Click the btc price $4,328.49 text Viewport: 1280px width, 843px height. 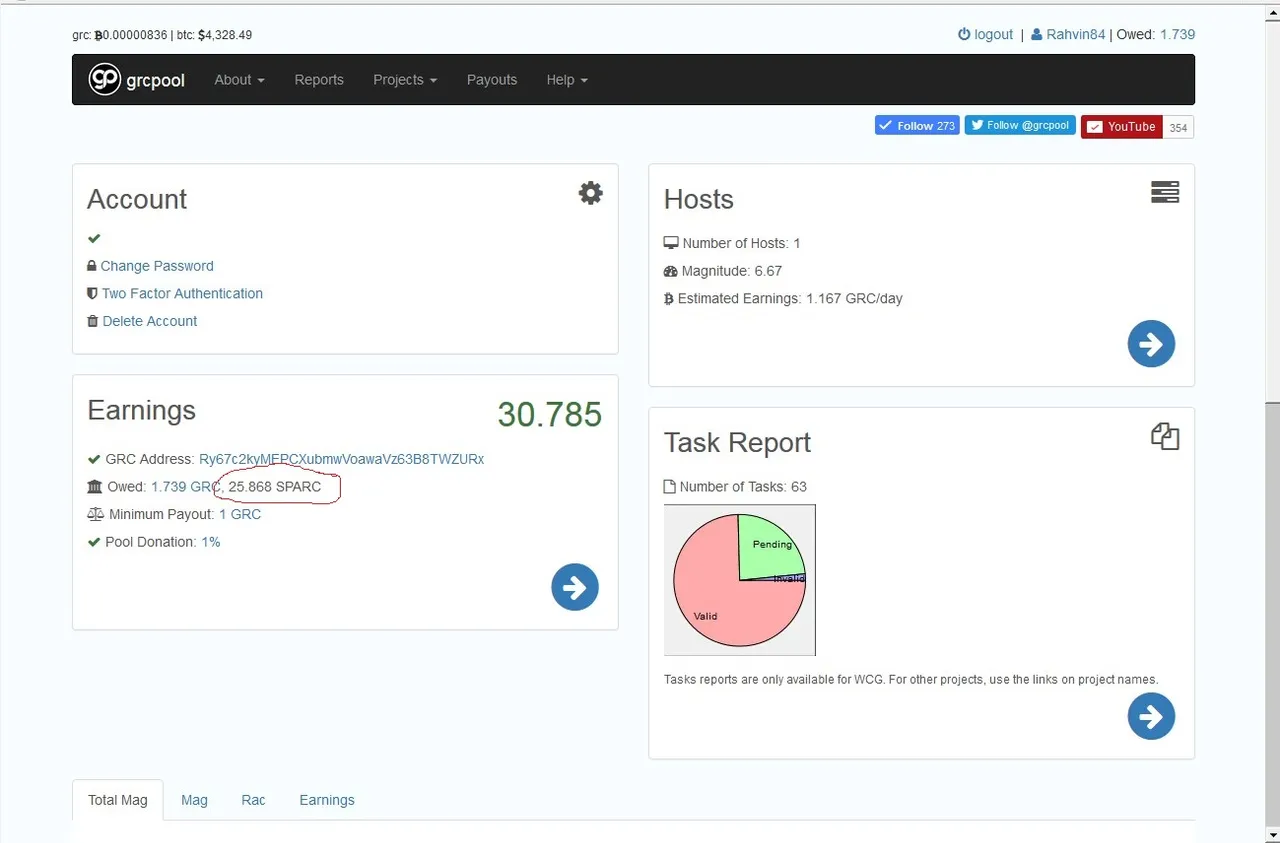[x=212, y=35]
